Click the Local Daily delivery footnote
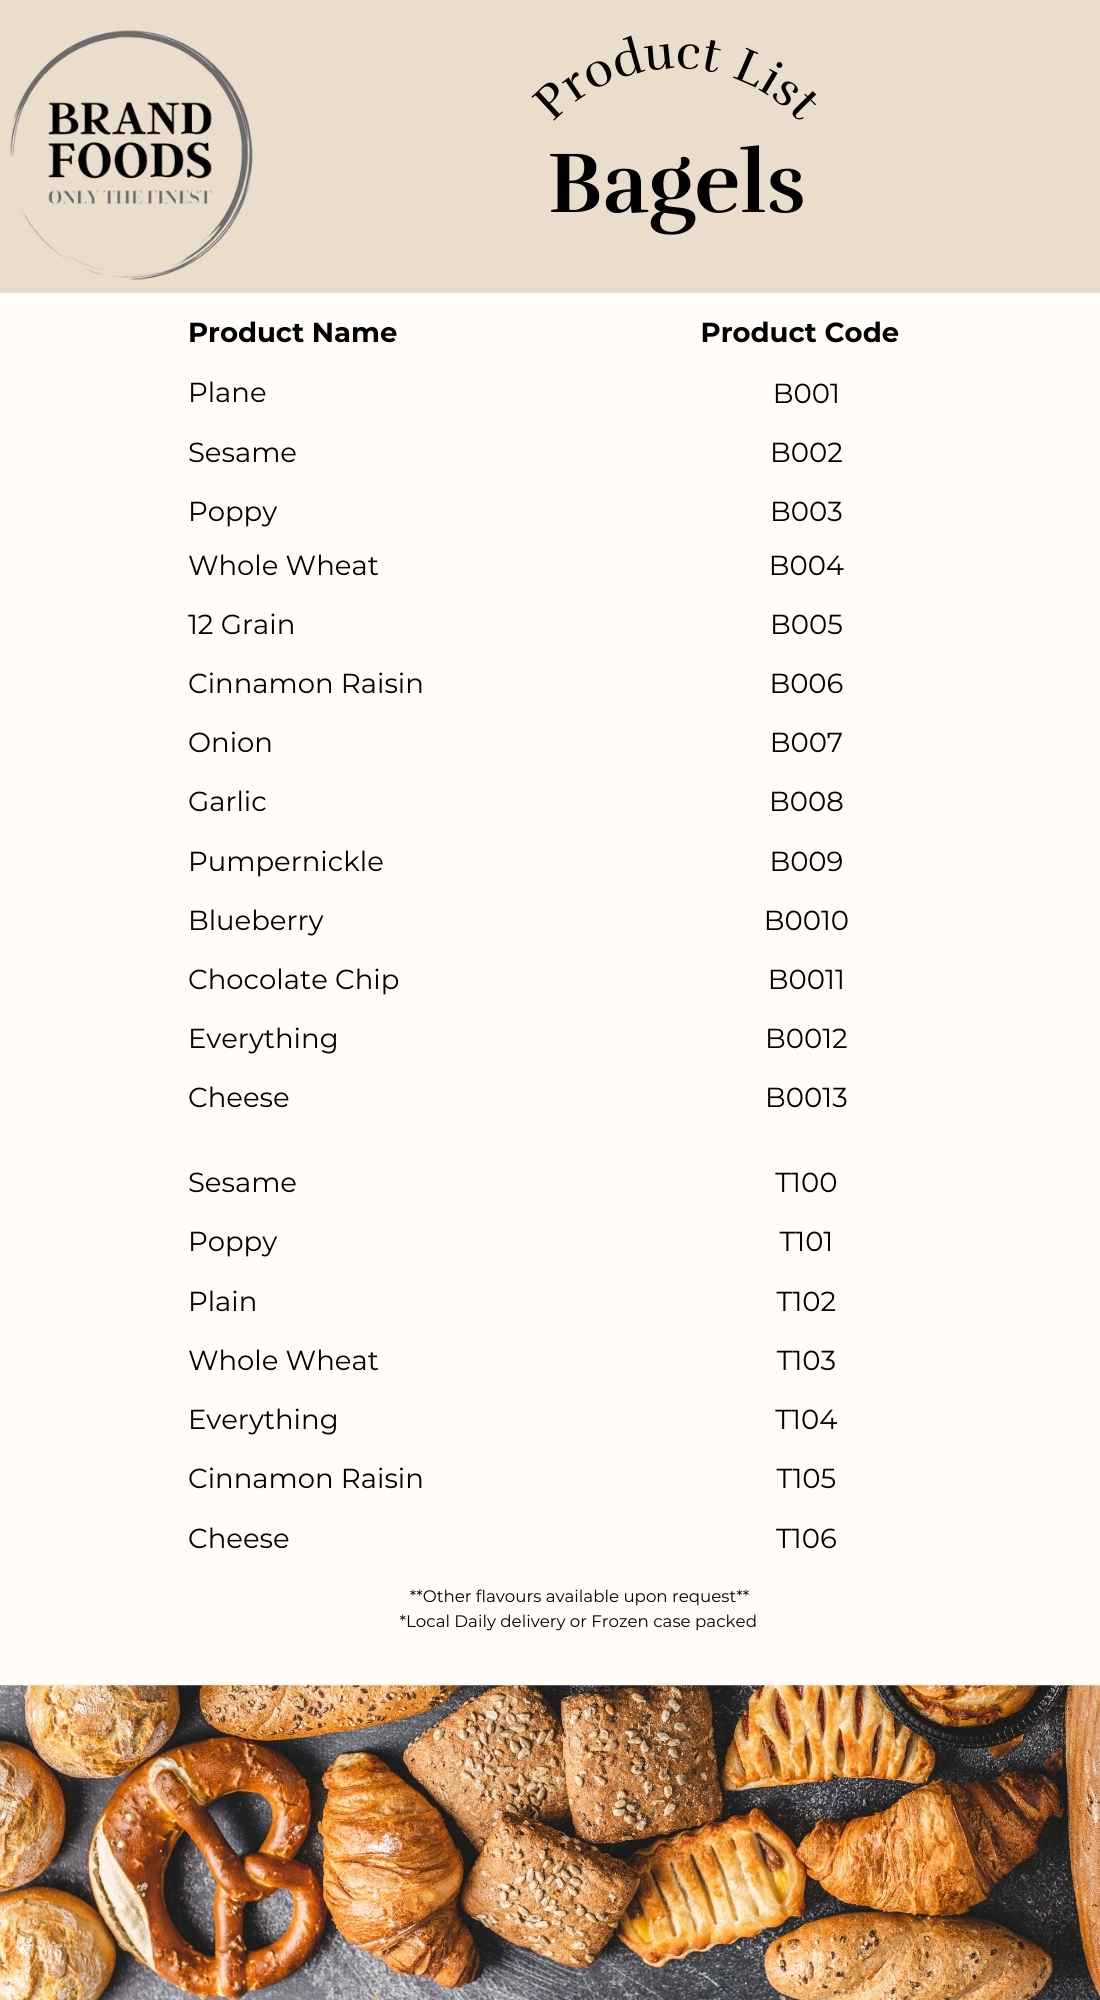1100x2000 pixels. click(x=578, y=1621)
